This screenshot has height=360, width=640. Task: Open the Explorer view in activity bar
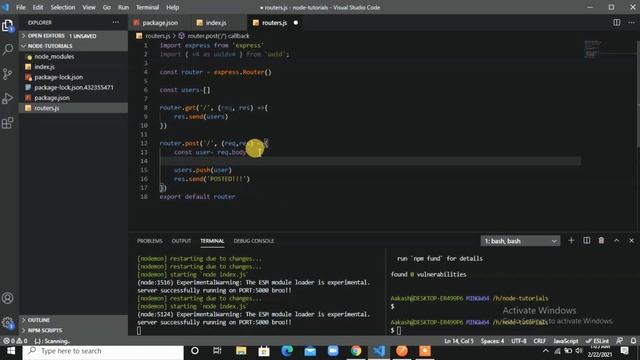click(x=8, y=26)
